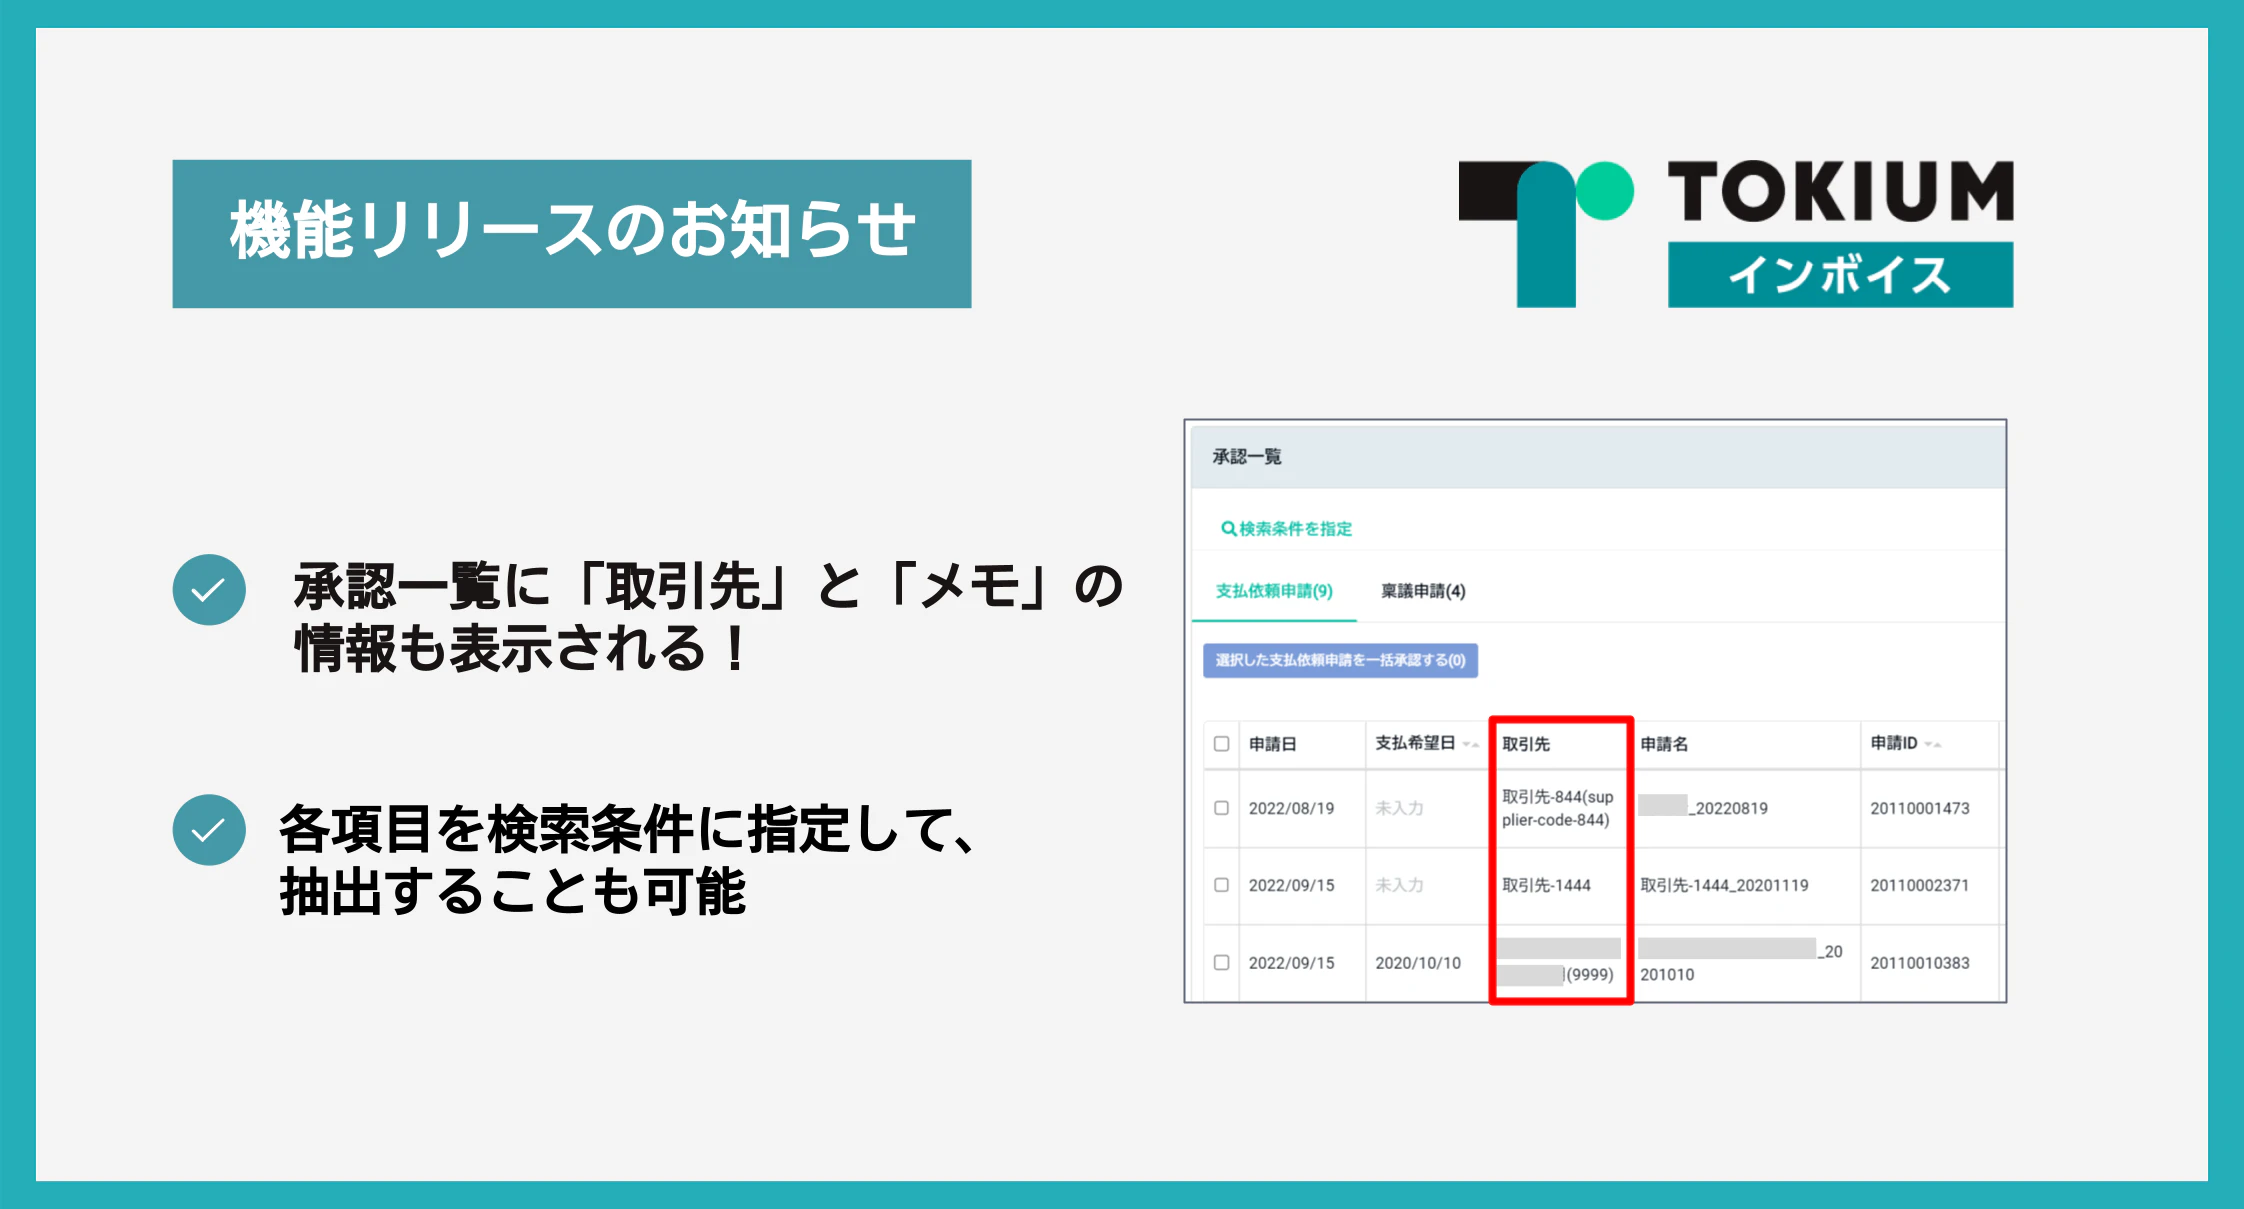Click the 取引先-844 supplier cell
The height and width of the screenshot is (1209, 2244).
pos(1557,808)
